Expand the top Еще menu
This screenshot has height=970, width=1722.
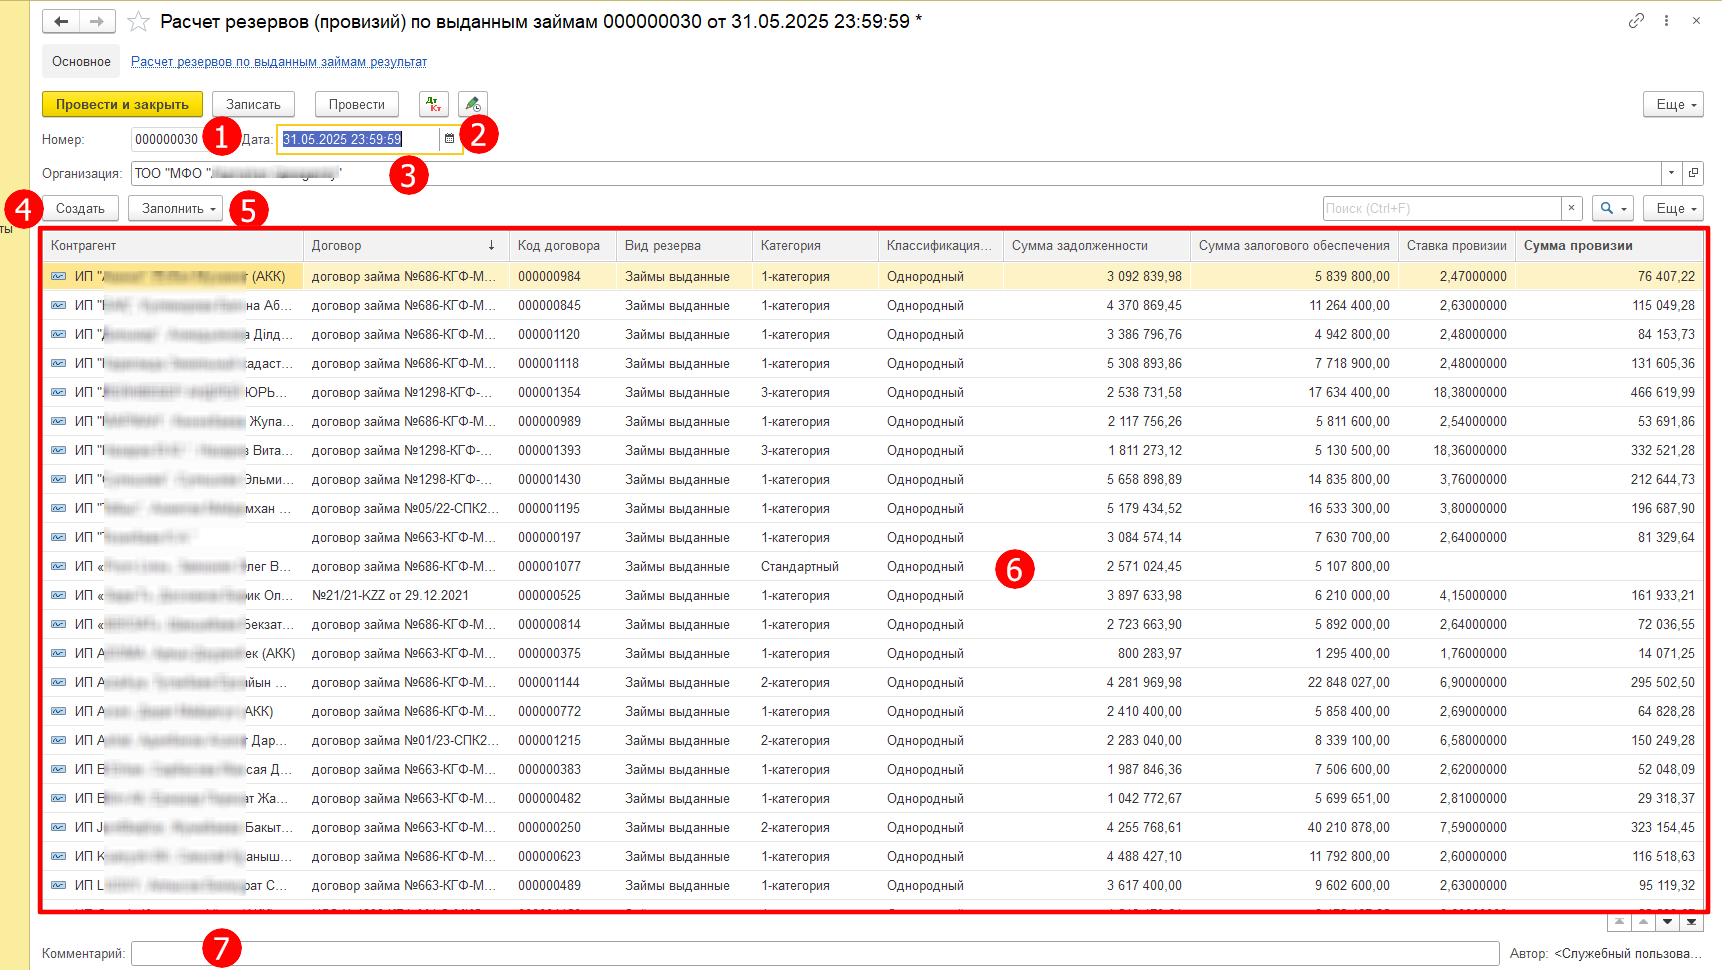(x=1673, y=104)
